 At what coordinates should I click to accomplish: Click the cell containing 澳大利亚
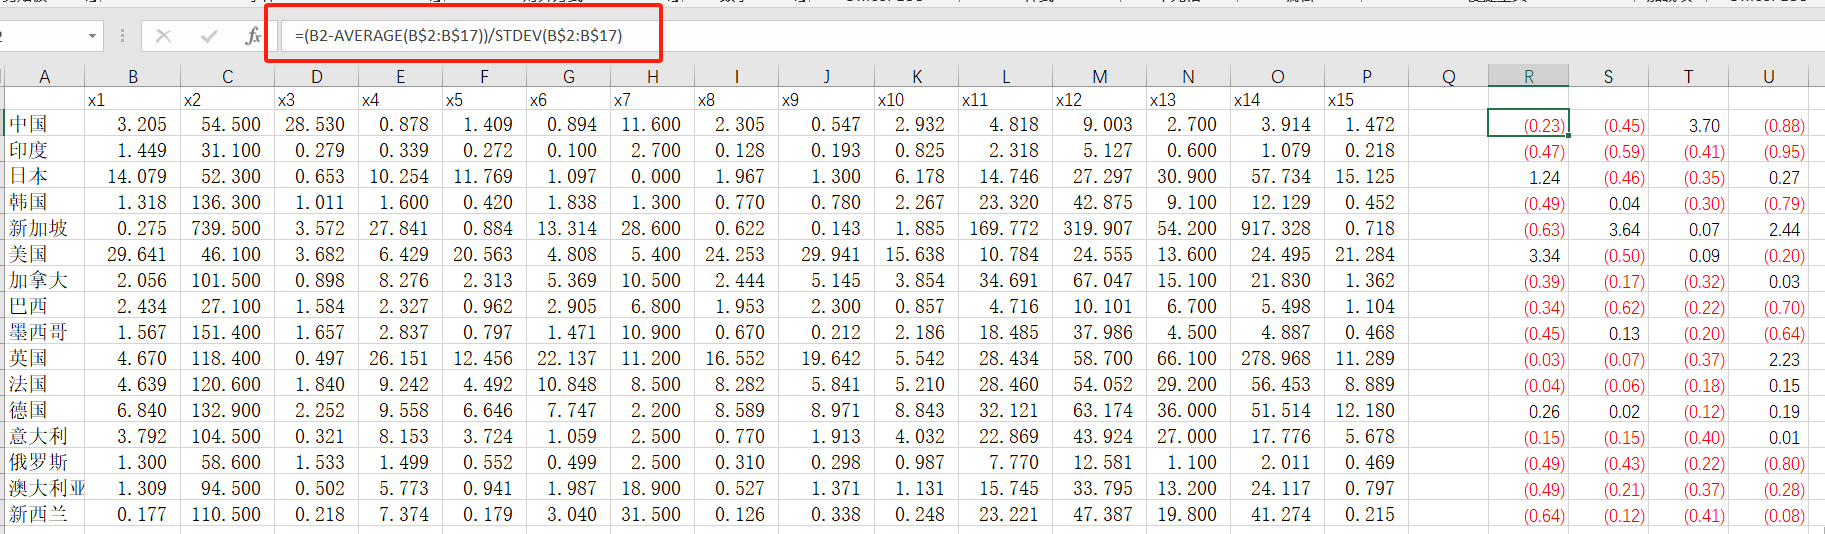click(x=44, y=488)
